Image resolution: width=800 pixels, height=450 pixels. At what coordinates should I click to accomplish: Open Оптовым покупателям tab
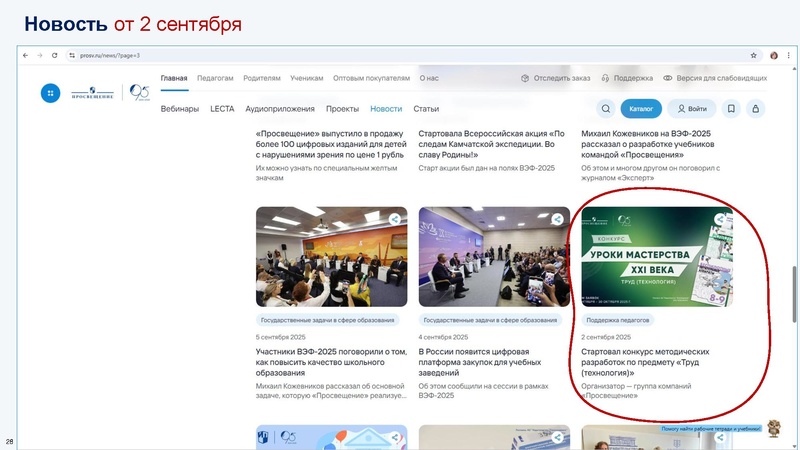[371, 78]
